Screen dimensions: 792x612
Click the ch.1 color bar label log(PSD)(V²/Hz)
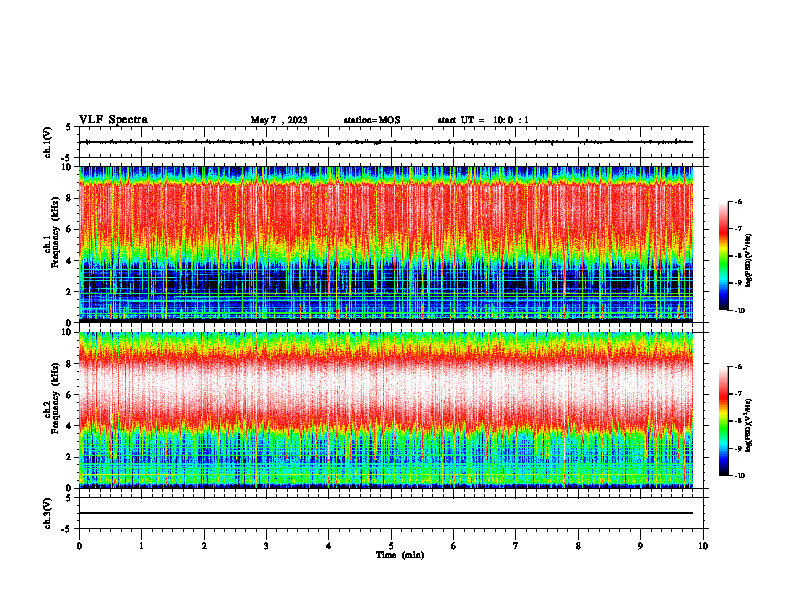click(749, 261)
